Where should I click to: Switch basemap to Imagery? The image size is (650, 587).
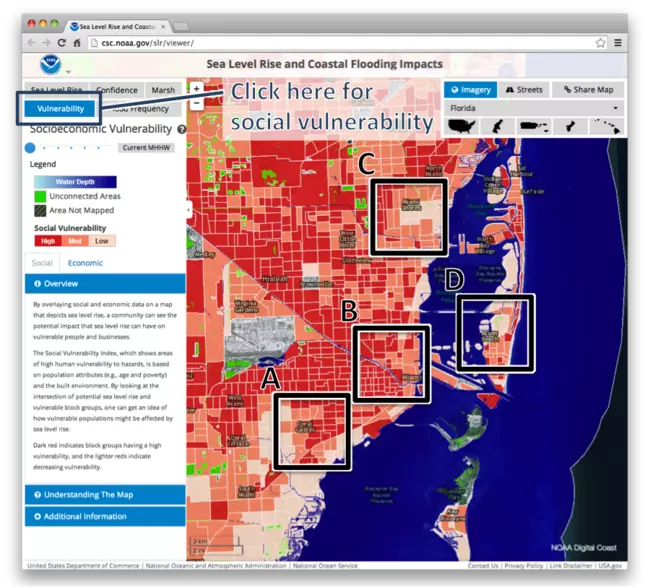(x=470, y=90)
